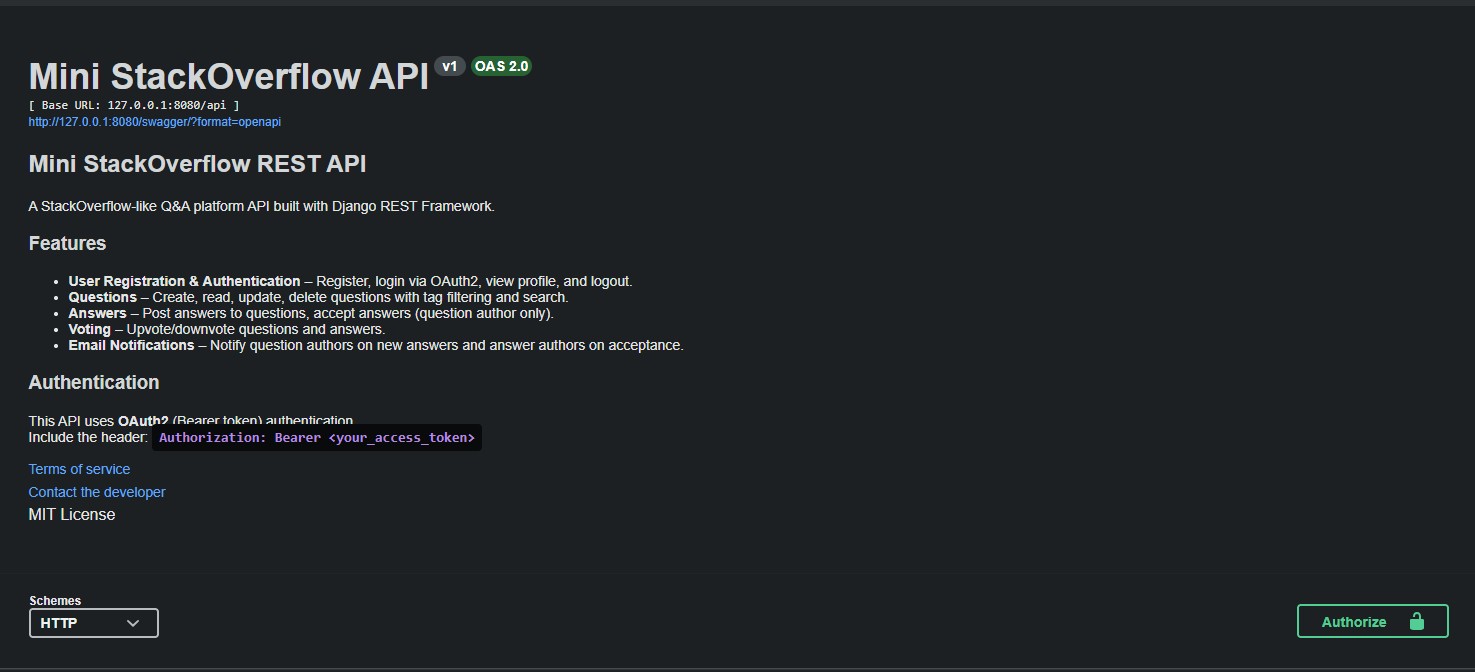Click the Questions feature bullet
Screen dimensions: 1475x672
[318, 297]
